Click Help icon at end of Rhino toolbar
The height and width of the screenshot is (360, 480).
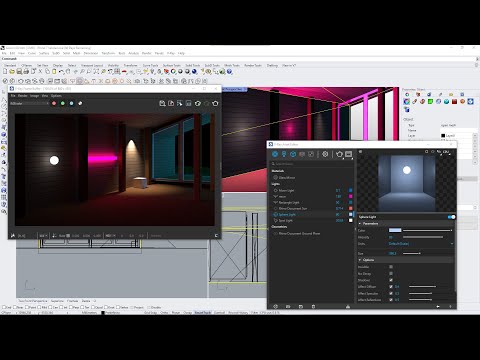(x=229, y=71)
